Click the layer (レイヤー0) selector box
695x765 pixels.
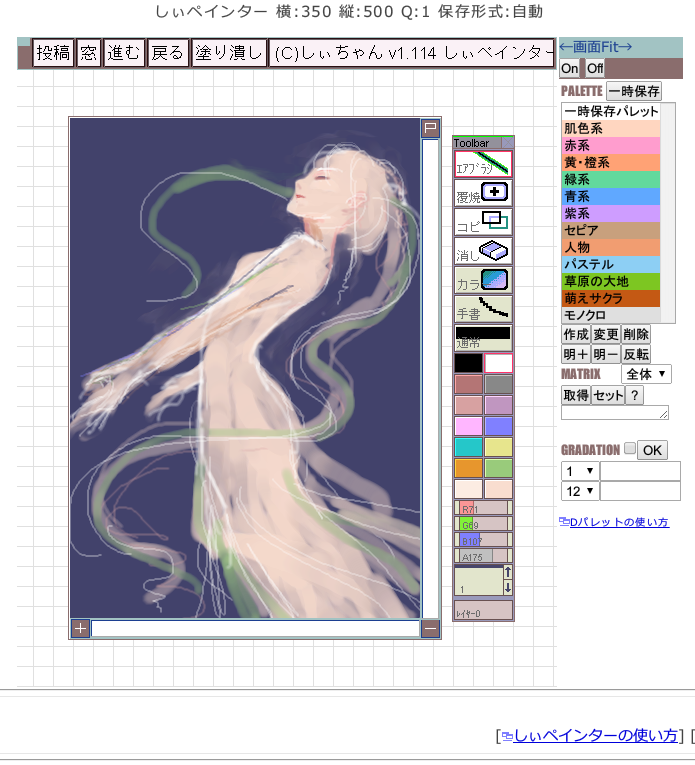483,610
